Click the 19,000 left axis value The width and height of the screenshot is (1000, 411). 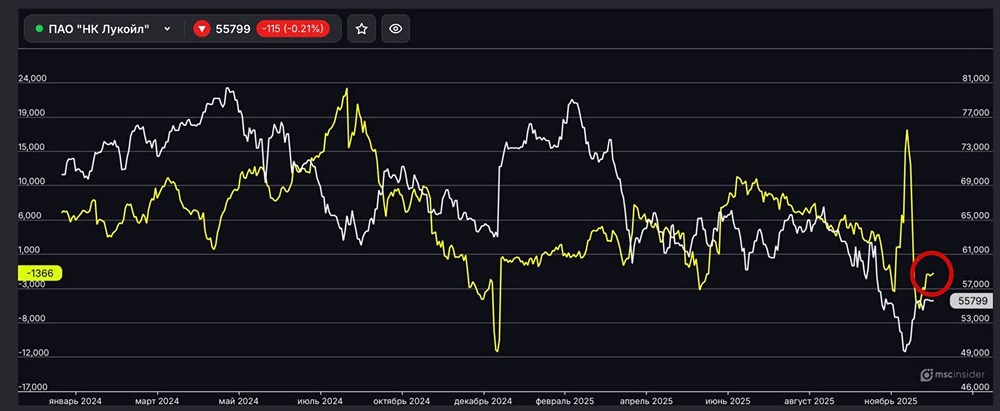click(33, 113)
